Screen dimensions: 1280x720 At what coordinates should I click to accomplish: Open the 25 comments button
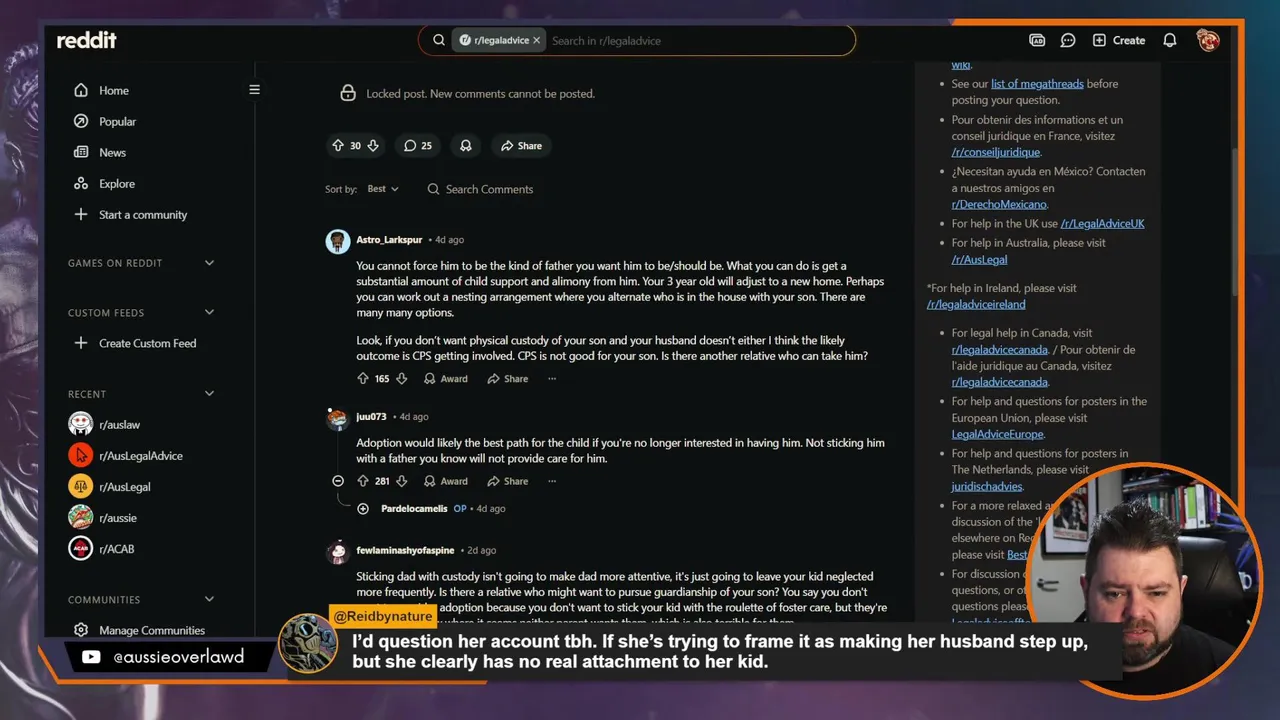click(418, 146)
